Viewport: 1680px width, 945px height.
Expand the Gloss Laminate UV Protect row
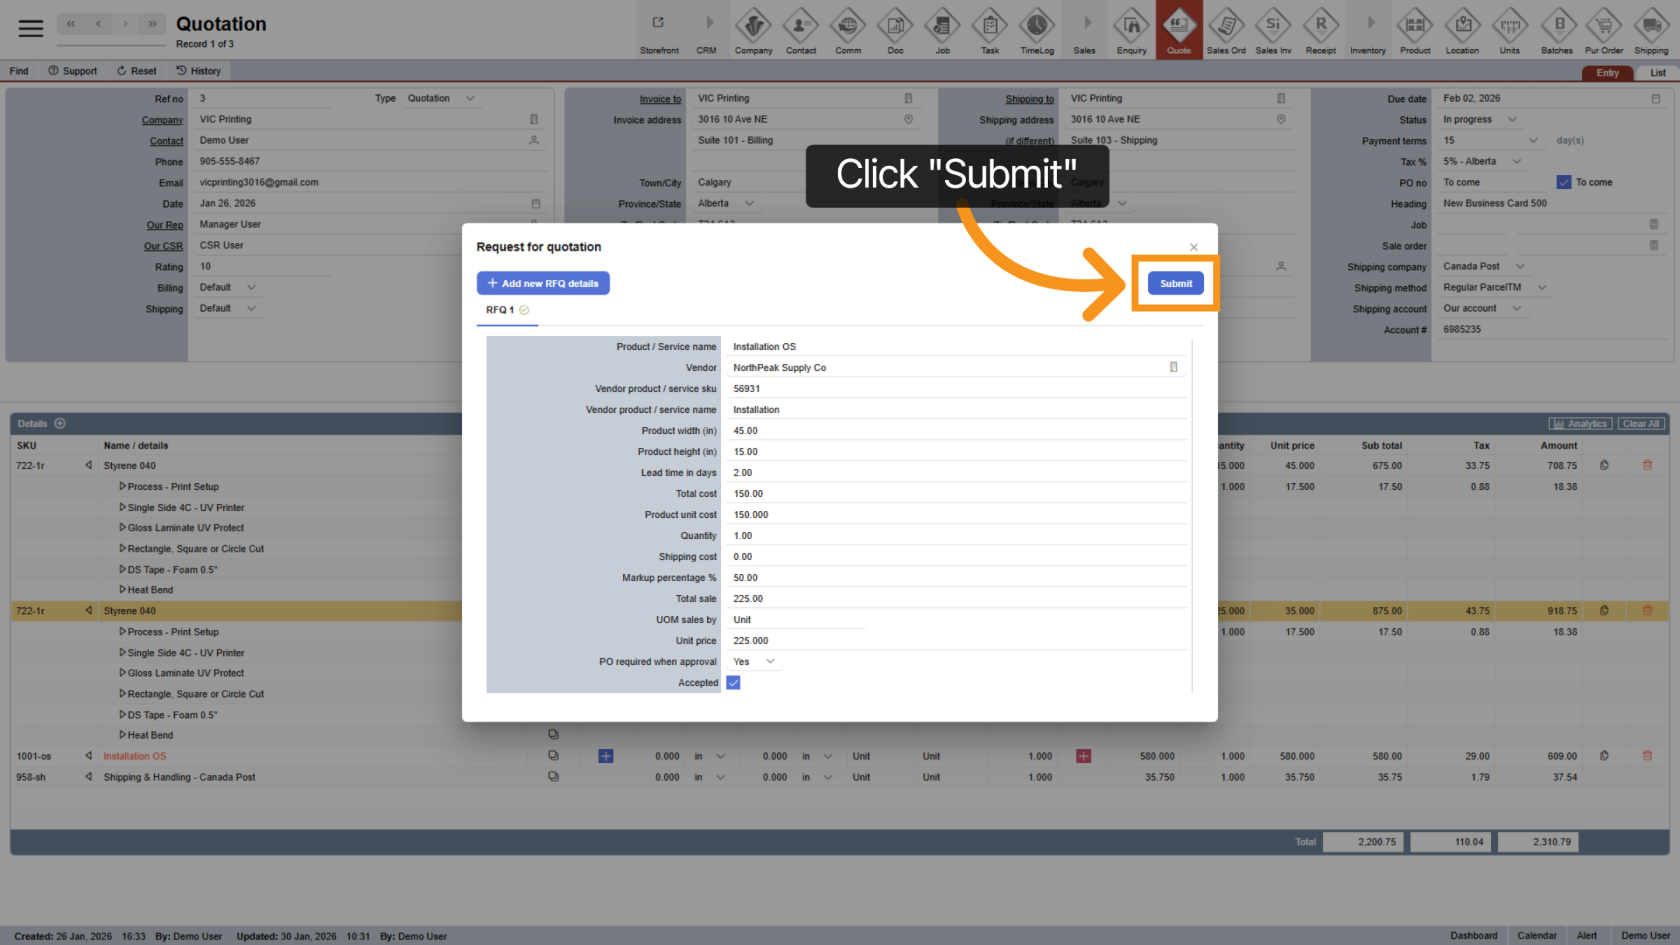tap(123, 528)
